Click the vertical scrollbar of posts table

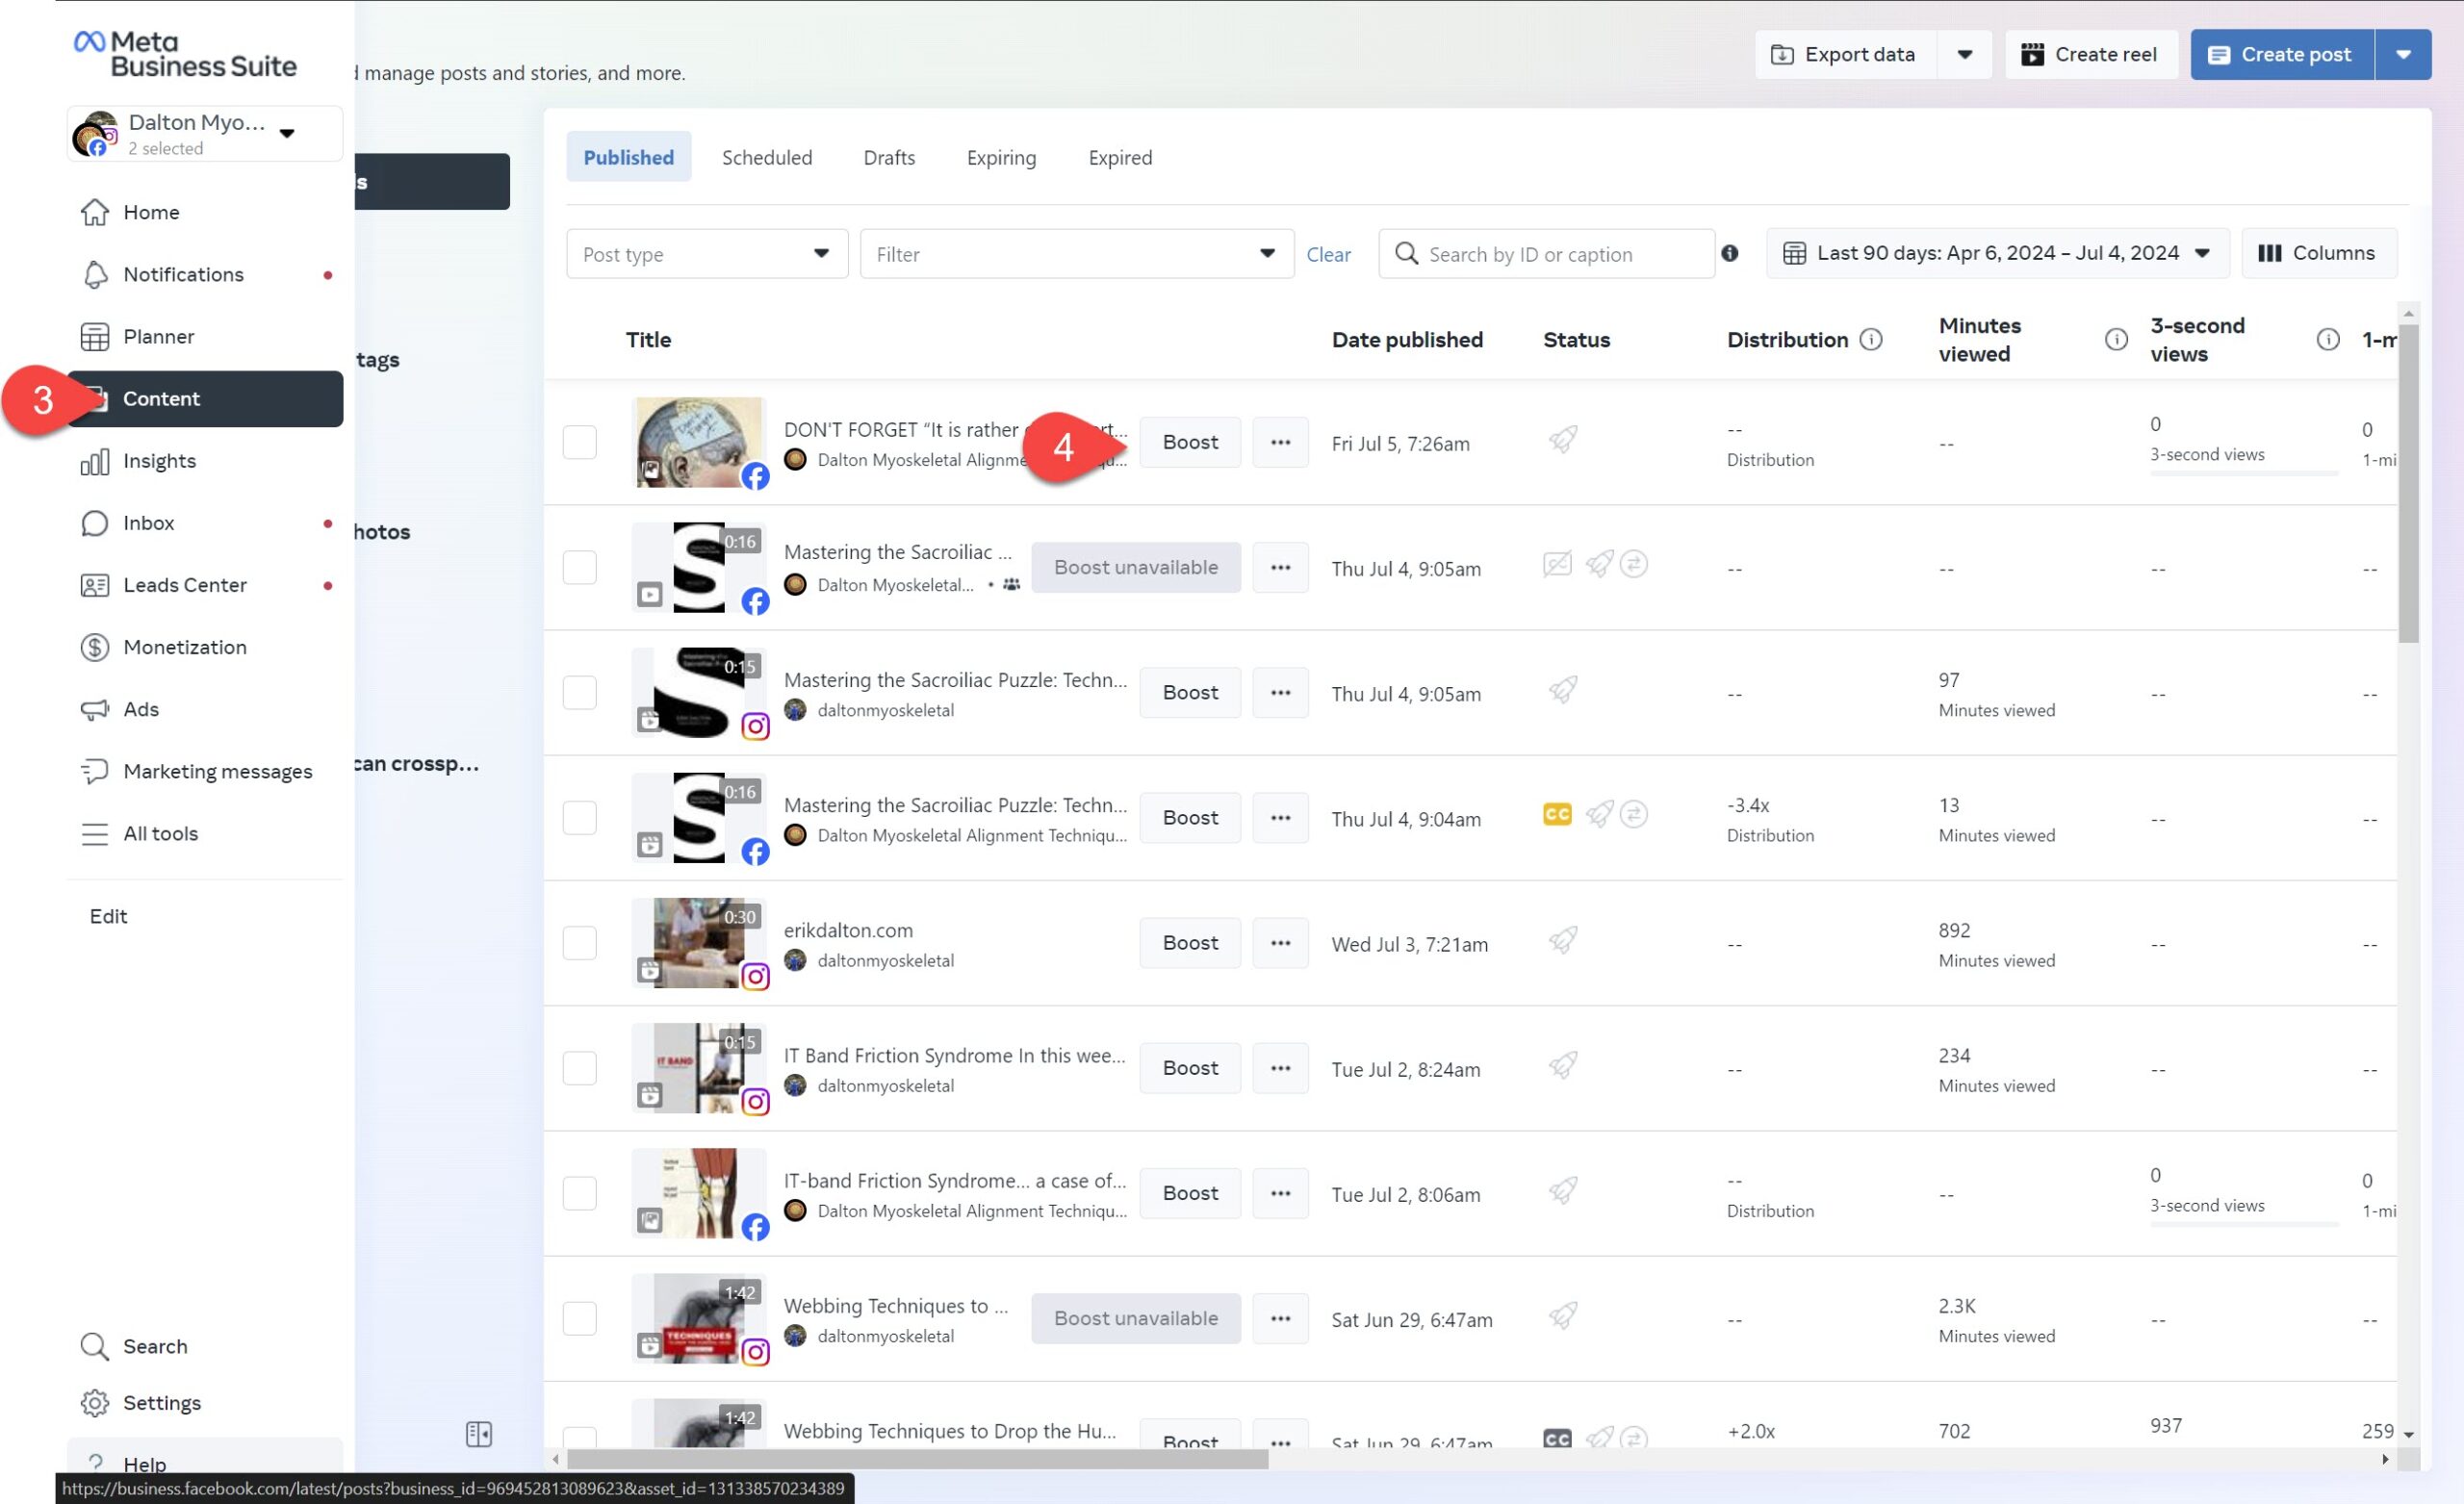pyautogui.click(x=2409, y=484)
